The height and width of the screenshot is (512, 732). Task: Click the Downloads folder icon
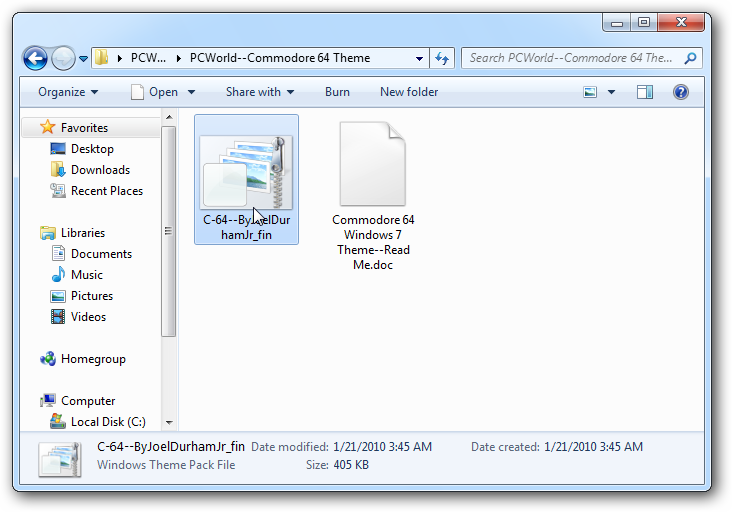(58, 169)
